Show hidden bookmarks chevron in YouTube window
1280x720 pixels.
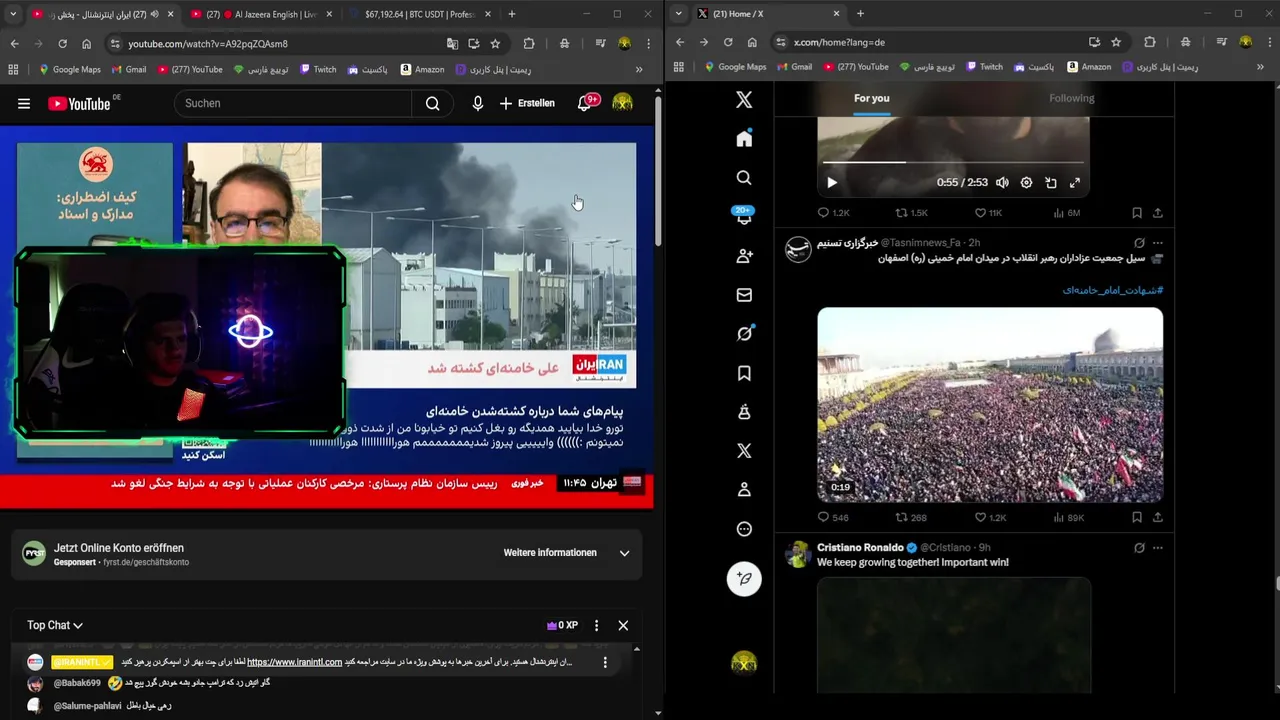(x=639, y=69)
